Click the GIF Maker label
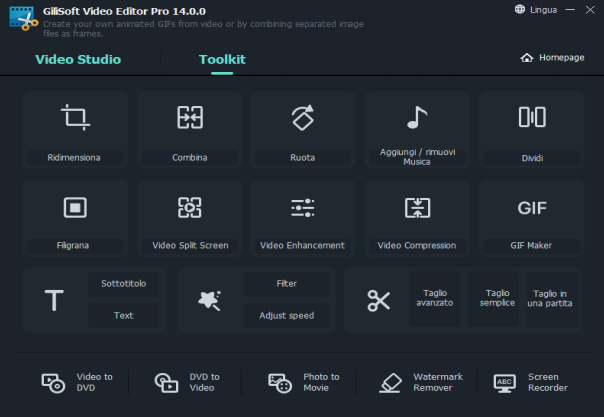This screenshot has width=604, height=417. 531,246
